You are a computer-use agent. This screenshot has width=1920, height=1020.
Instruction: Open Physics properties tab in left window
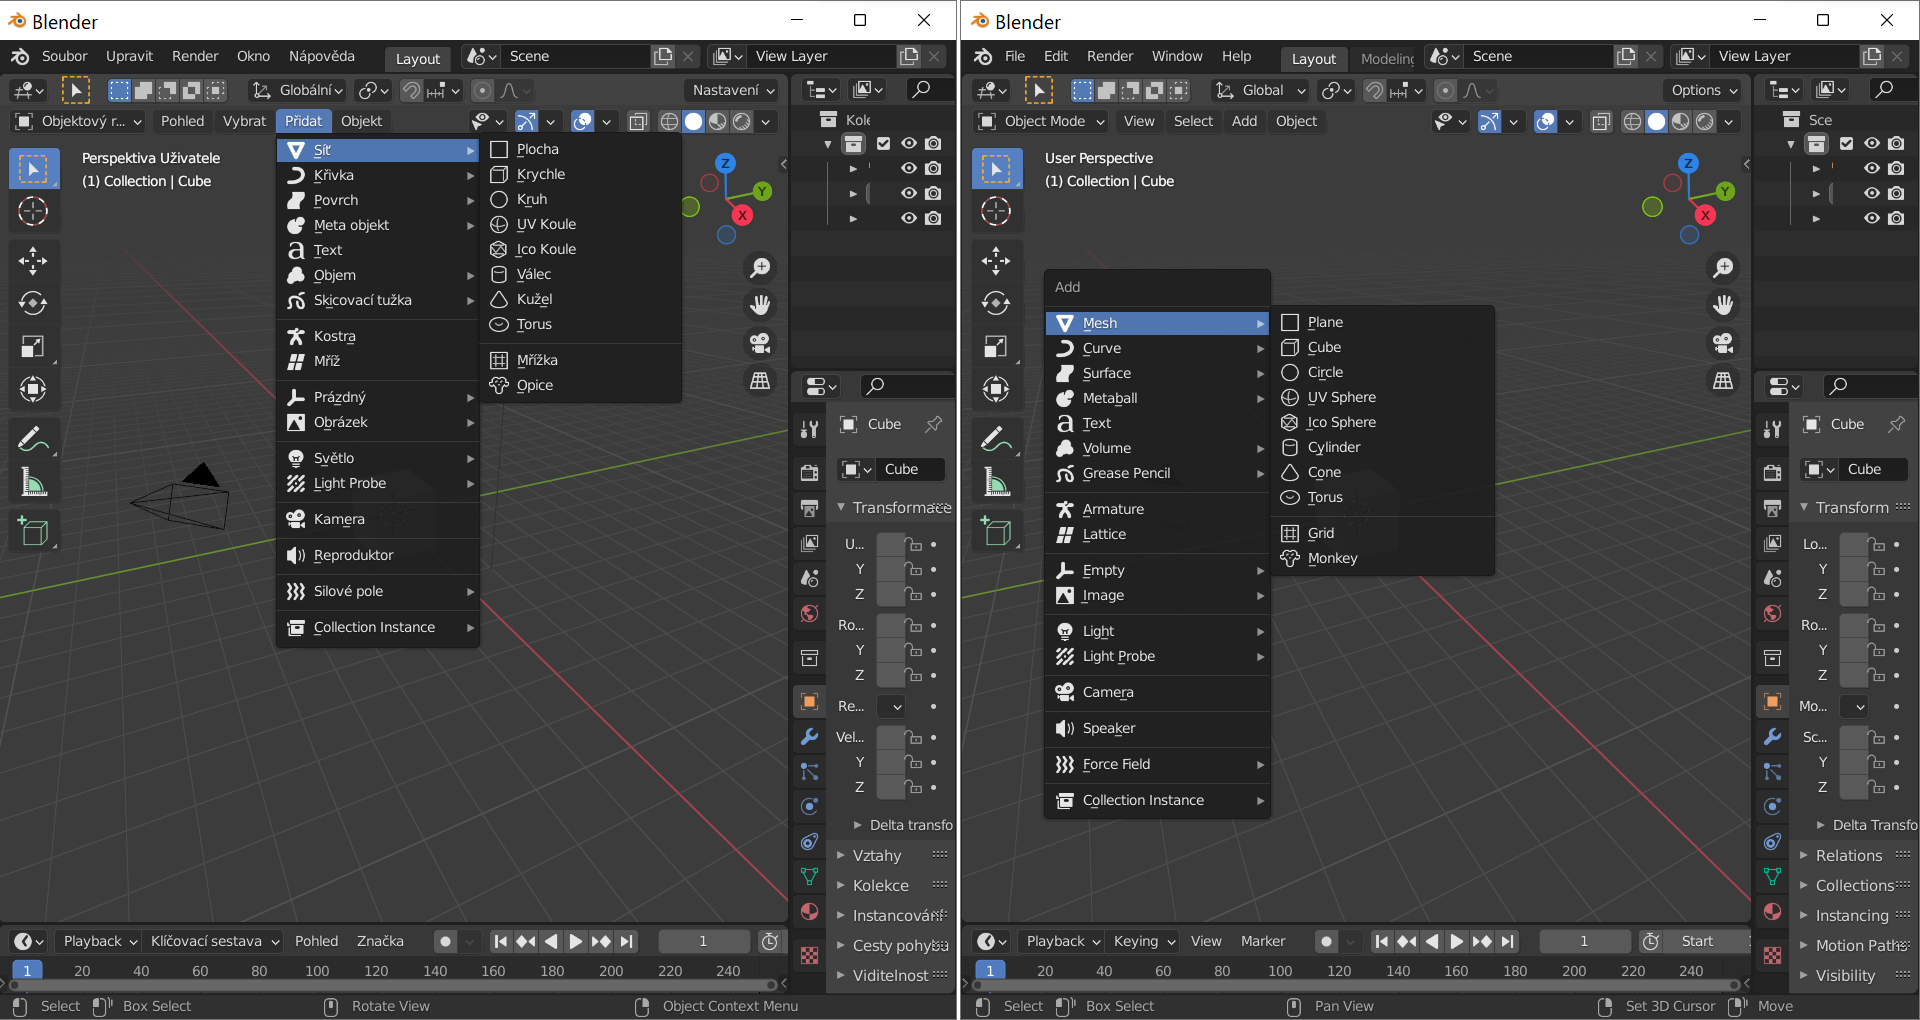pyautogui.click(x=809, y=806)
